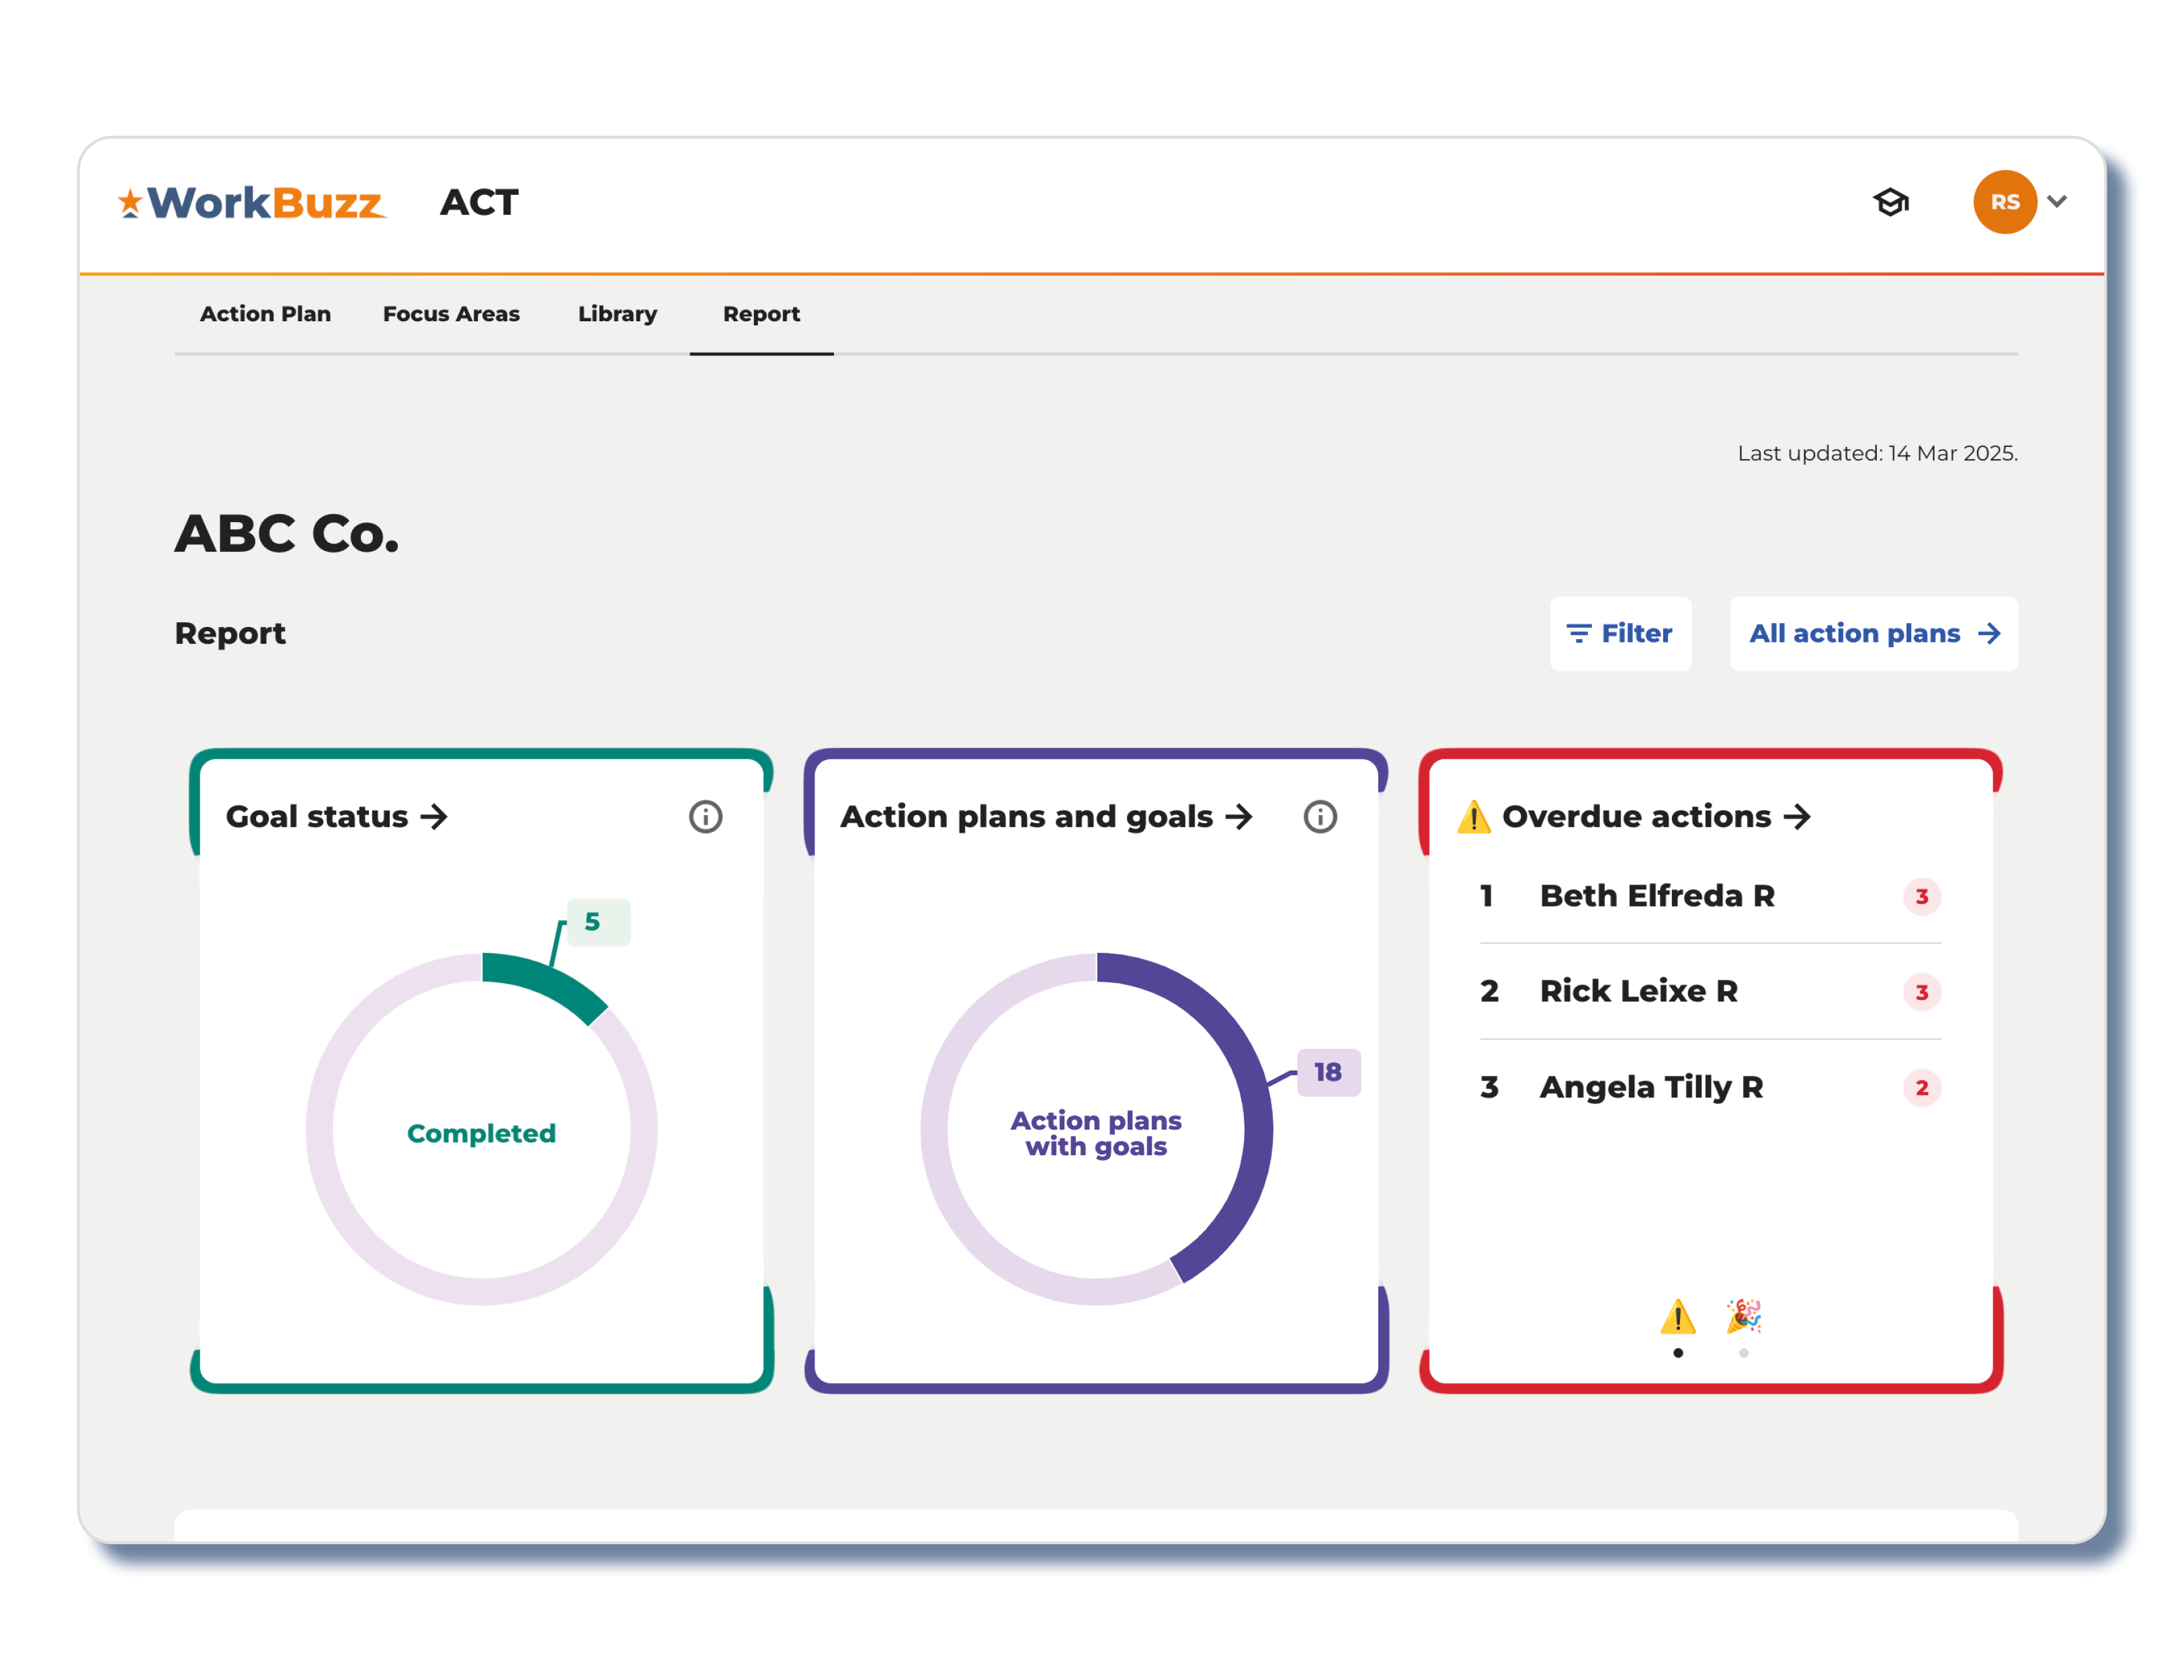Click the value label 5 on Goal status chart
This screenshot has width=2184, height=1680.
598,922
